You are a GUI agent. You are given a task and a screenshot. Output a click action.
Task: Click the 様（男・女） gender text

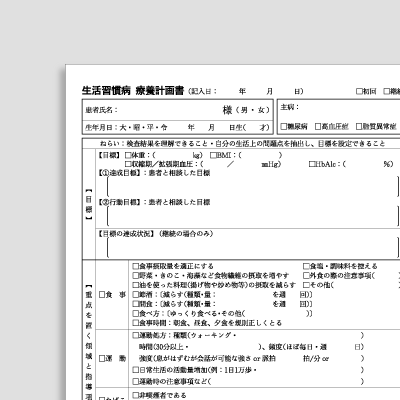click(246, 110)
